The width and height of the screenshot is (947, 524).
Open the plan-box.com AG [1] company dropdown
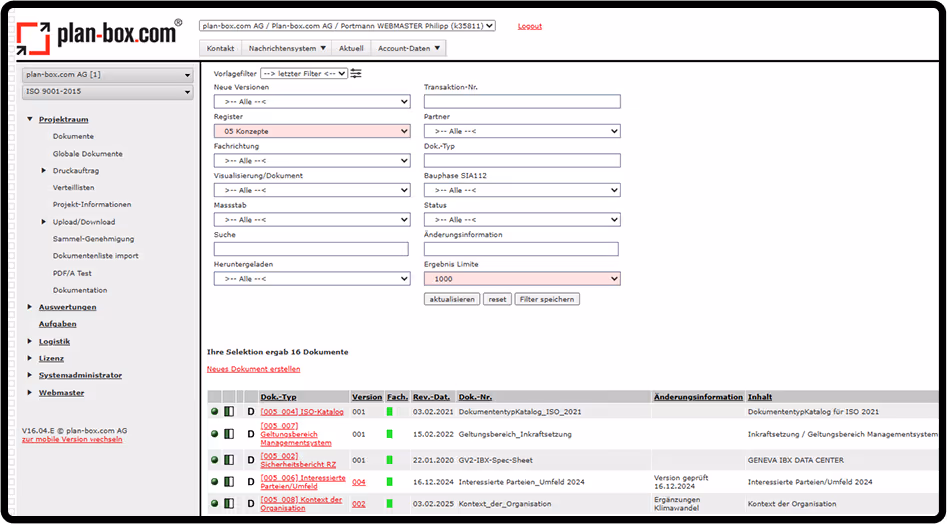point(107,75)
